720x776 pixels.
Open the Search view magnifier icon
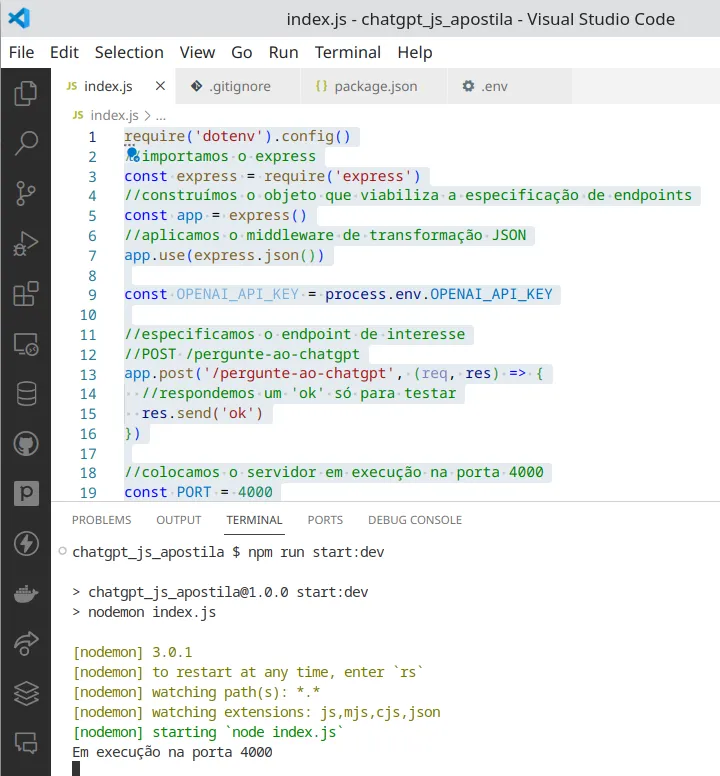pos(26,143)
